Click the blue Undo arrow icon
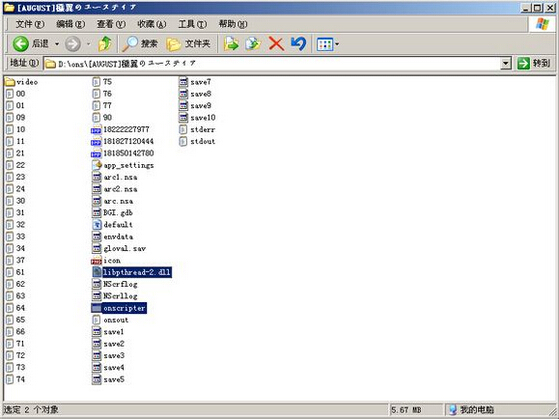This screenshot has width=559, height=420. (x=298, y=44)
